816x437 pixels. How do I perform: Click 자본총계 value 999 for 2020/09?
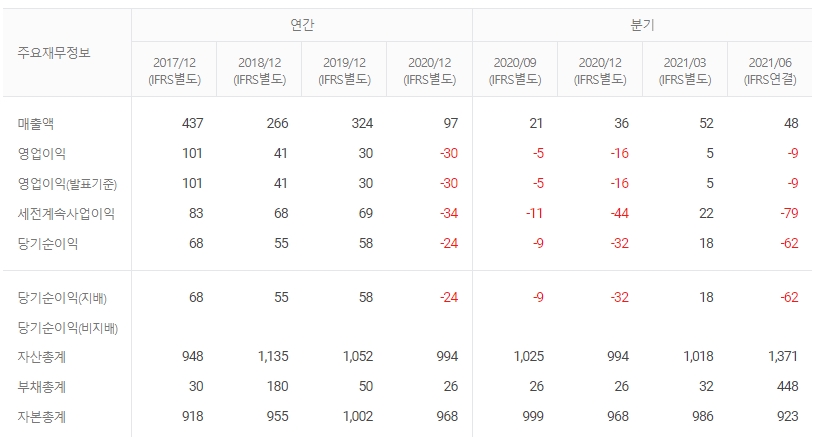click(x=533, y=416)
